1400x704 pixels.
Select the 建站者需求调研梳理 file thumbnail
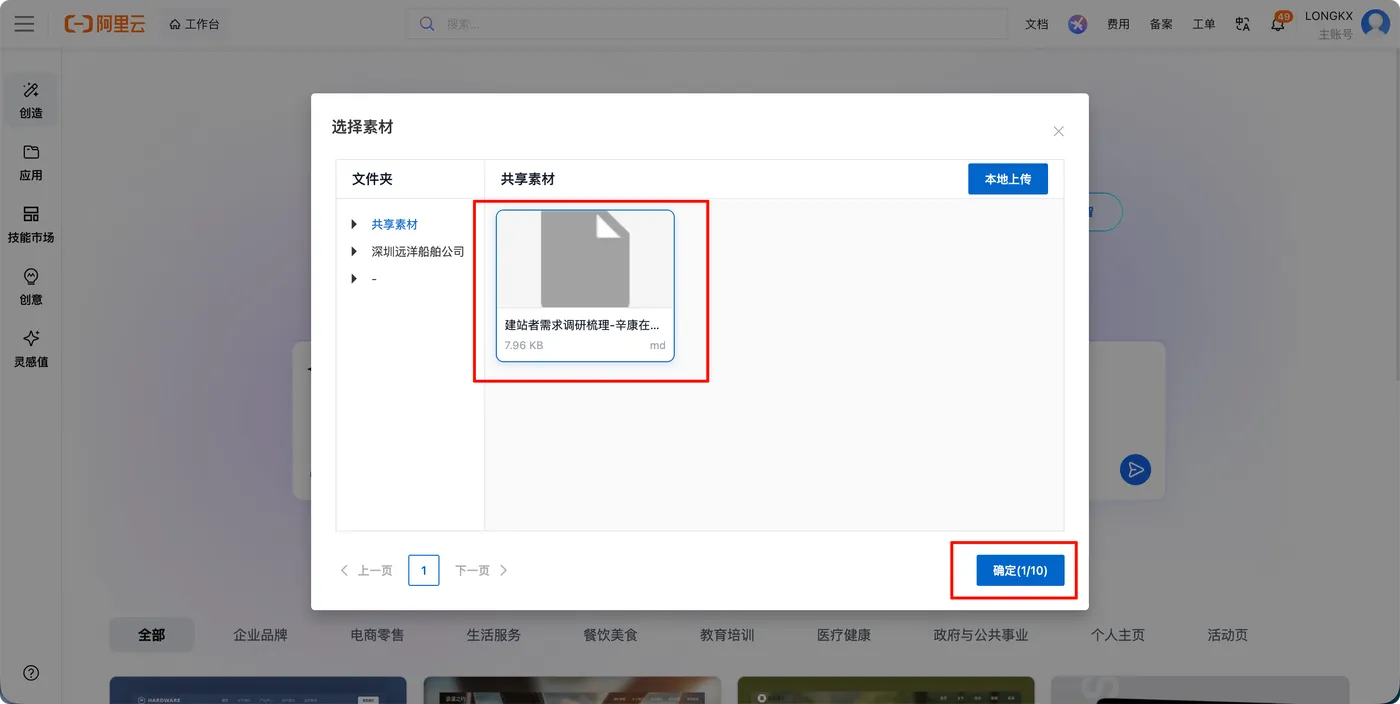click(x=585, y=285)
